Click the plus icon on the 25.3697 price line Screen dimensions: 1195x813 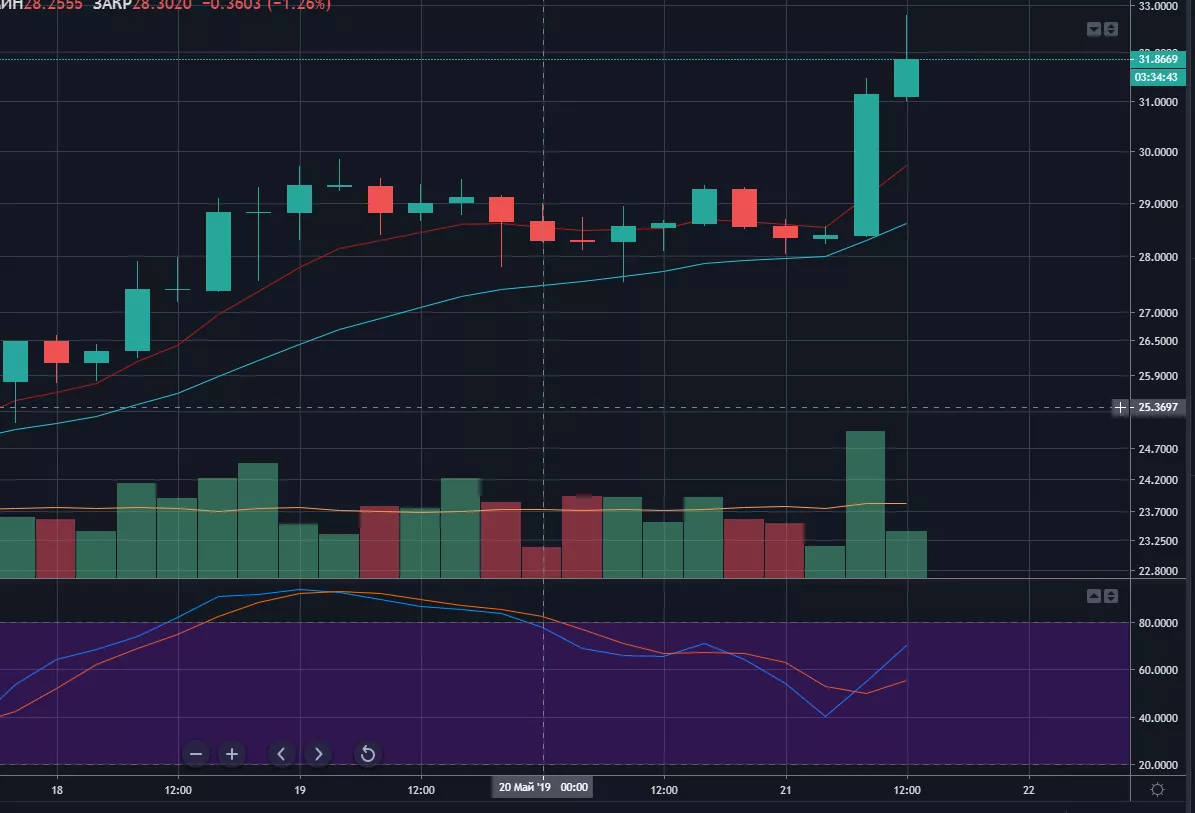click(x=1120, y=408)
